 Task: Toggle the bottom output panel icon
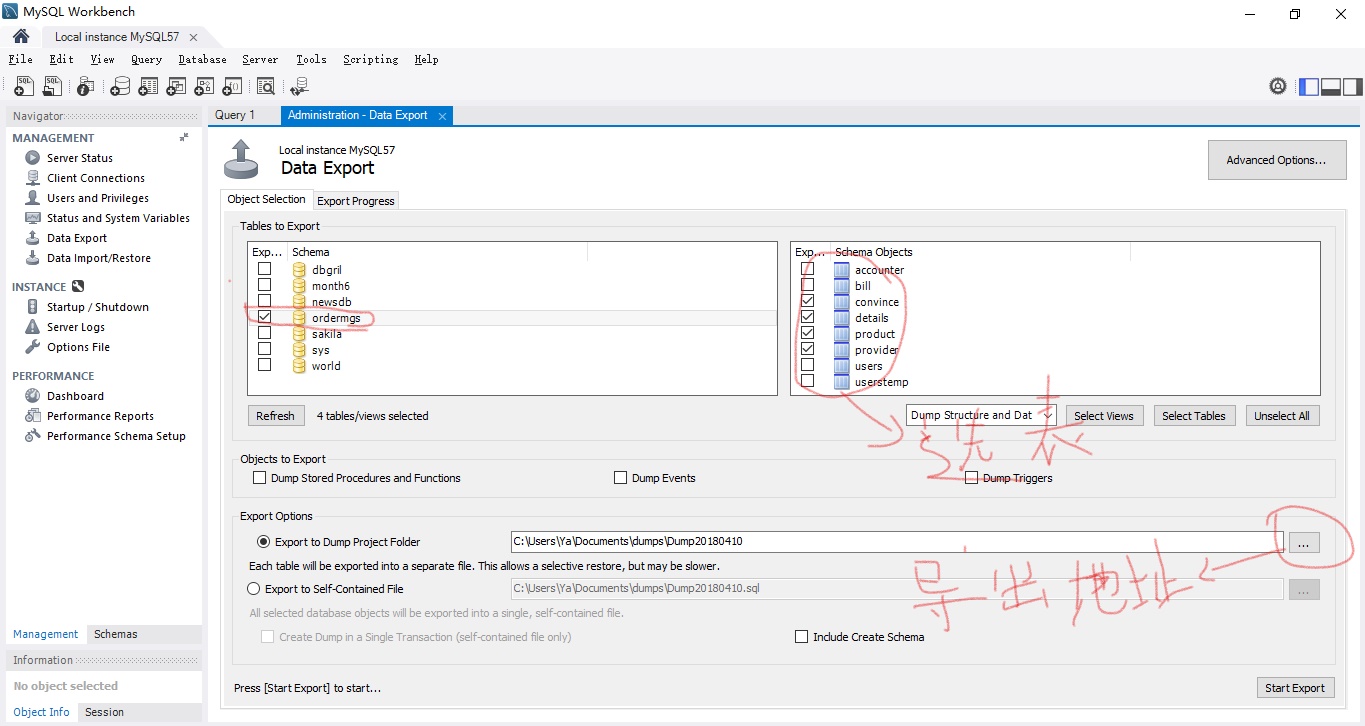1331,86
